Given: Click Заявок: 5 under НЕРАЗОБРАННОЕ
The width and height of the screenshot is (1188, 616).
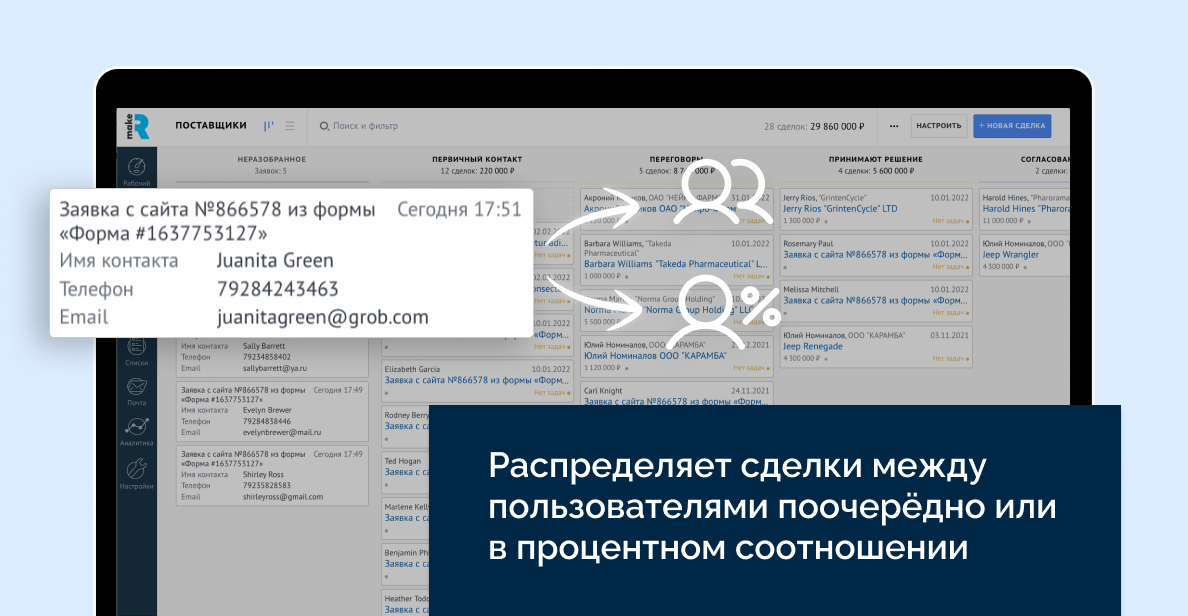Looking at the screenshot, I should click(x=271, y=171).
